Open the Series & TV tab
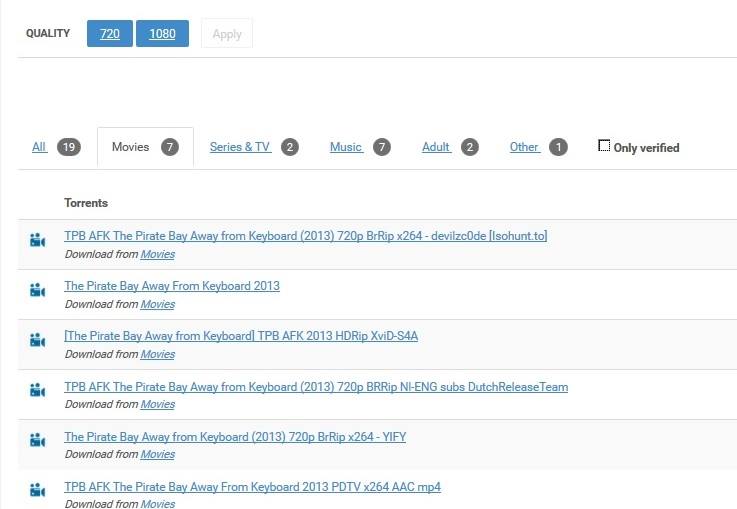 [240, 147]
